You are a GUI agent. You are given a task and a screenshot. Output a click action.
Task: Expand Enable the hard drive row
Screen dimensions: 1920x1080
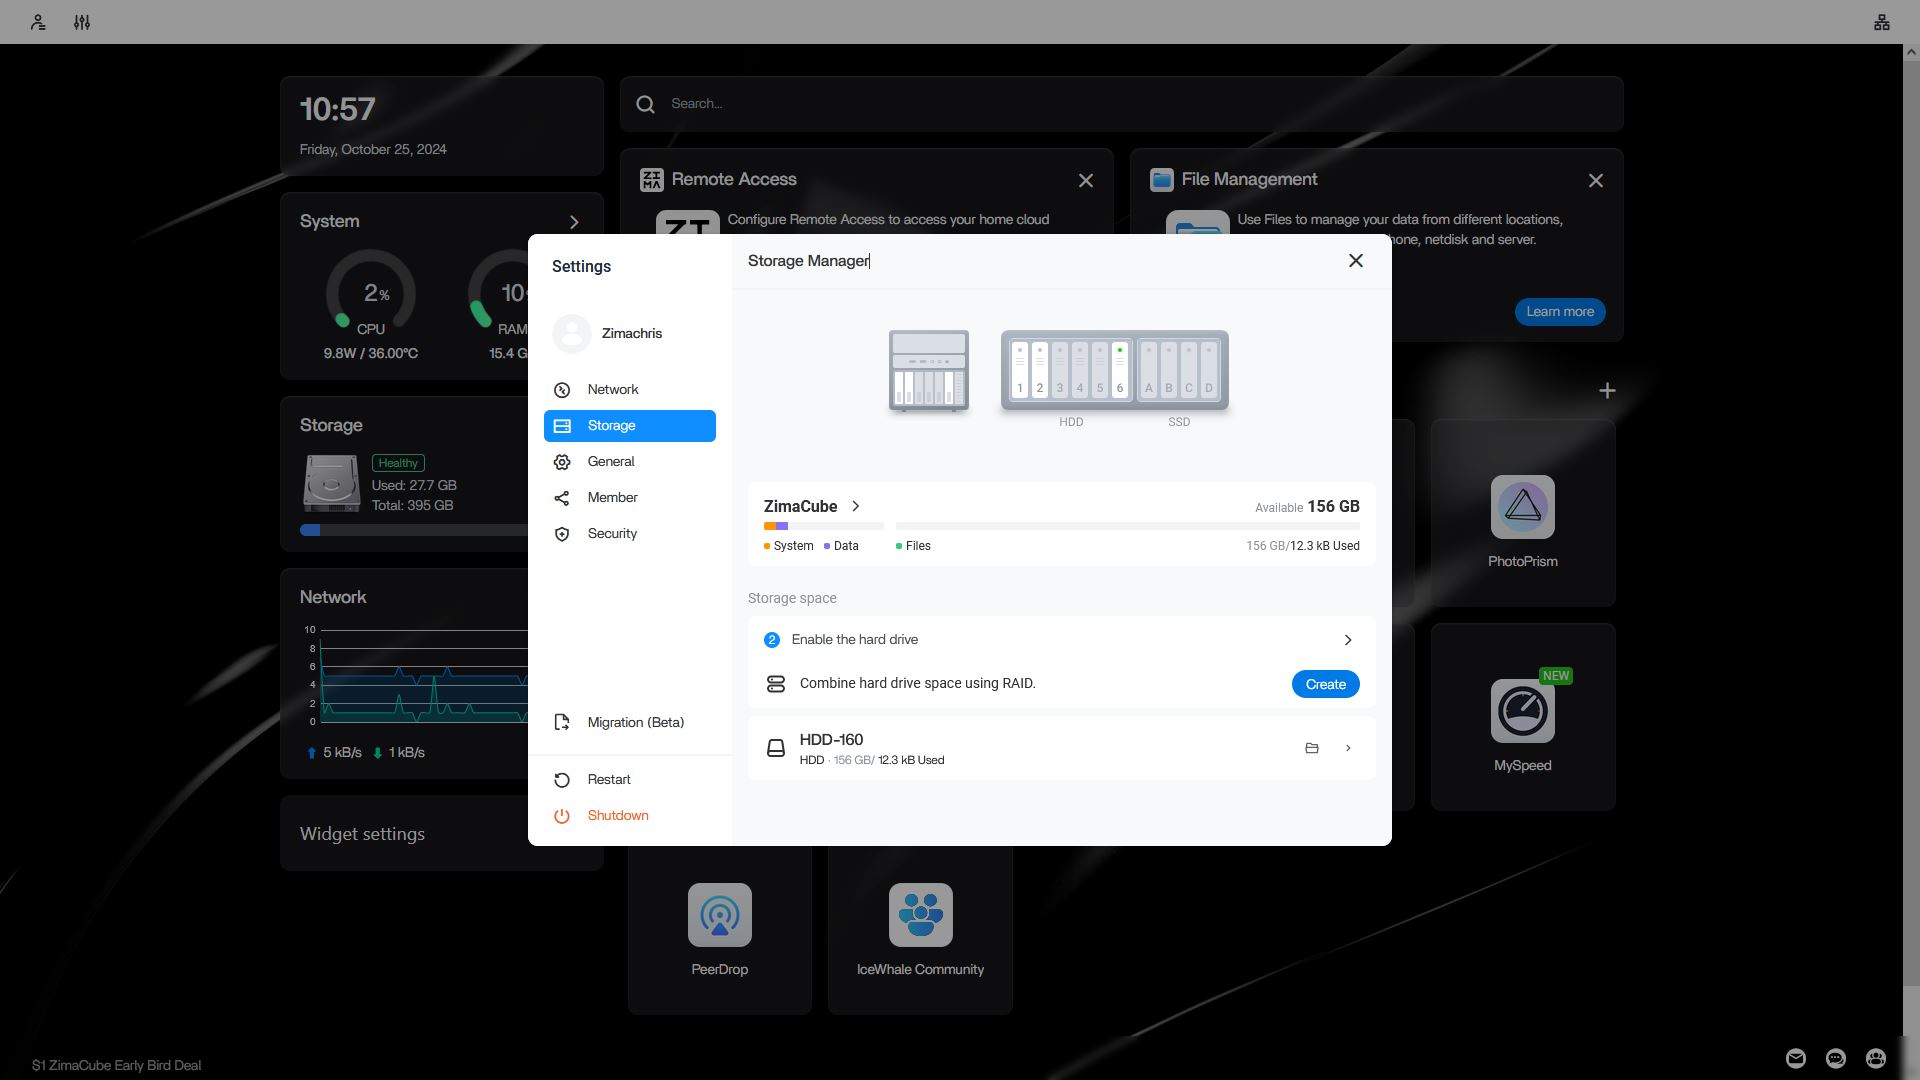point(1347,640)
